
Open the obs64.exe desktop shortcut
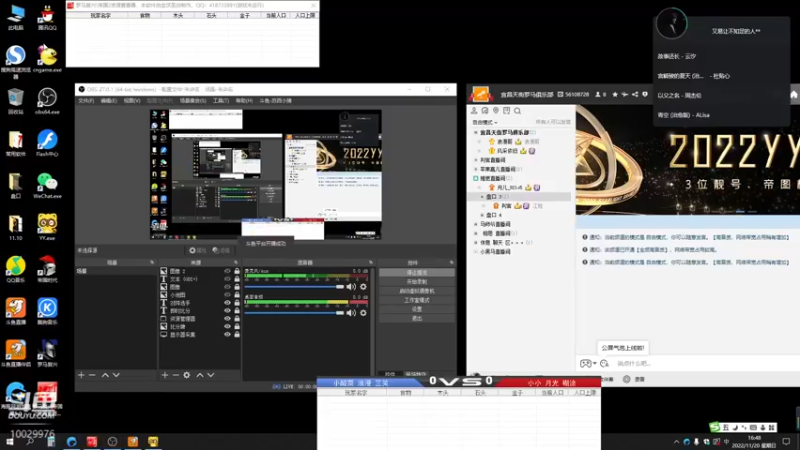pos(47,101)
